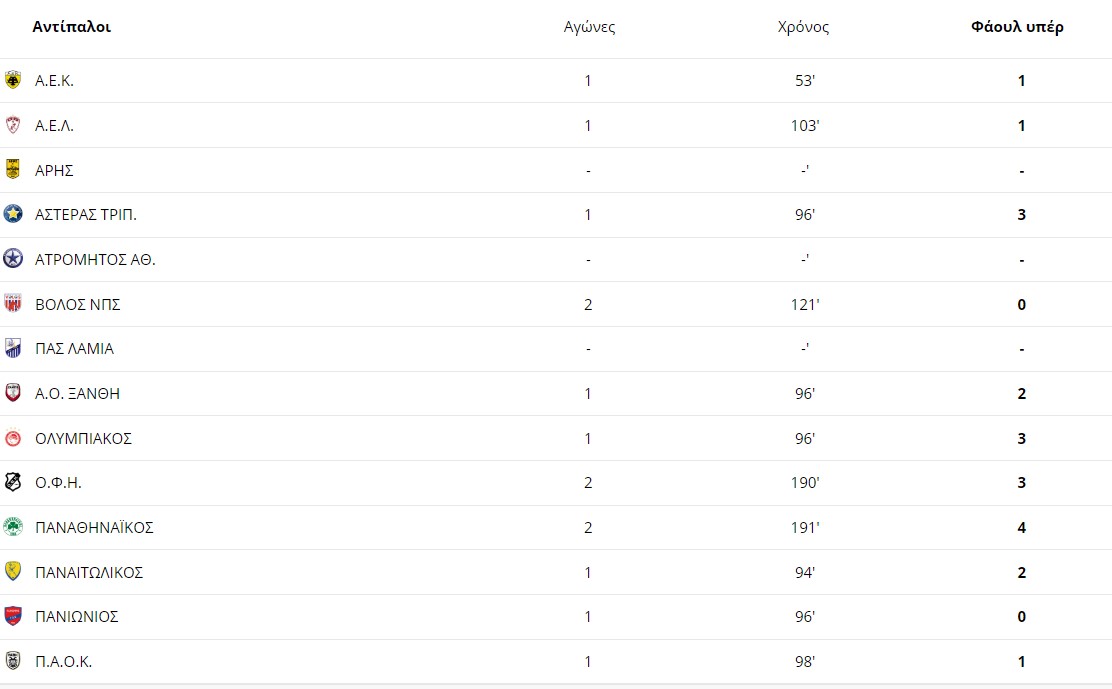
Task: Click the ΠΑΝΙΩΝΙΟΣ team crest icon
Action: [13, 616]
